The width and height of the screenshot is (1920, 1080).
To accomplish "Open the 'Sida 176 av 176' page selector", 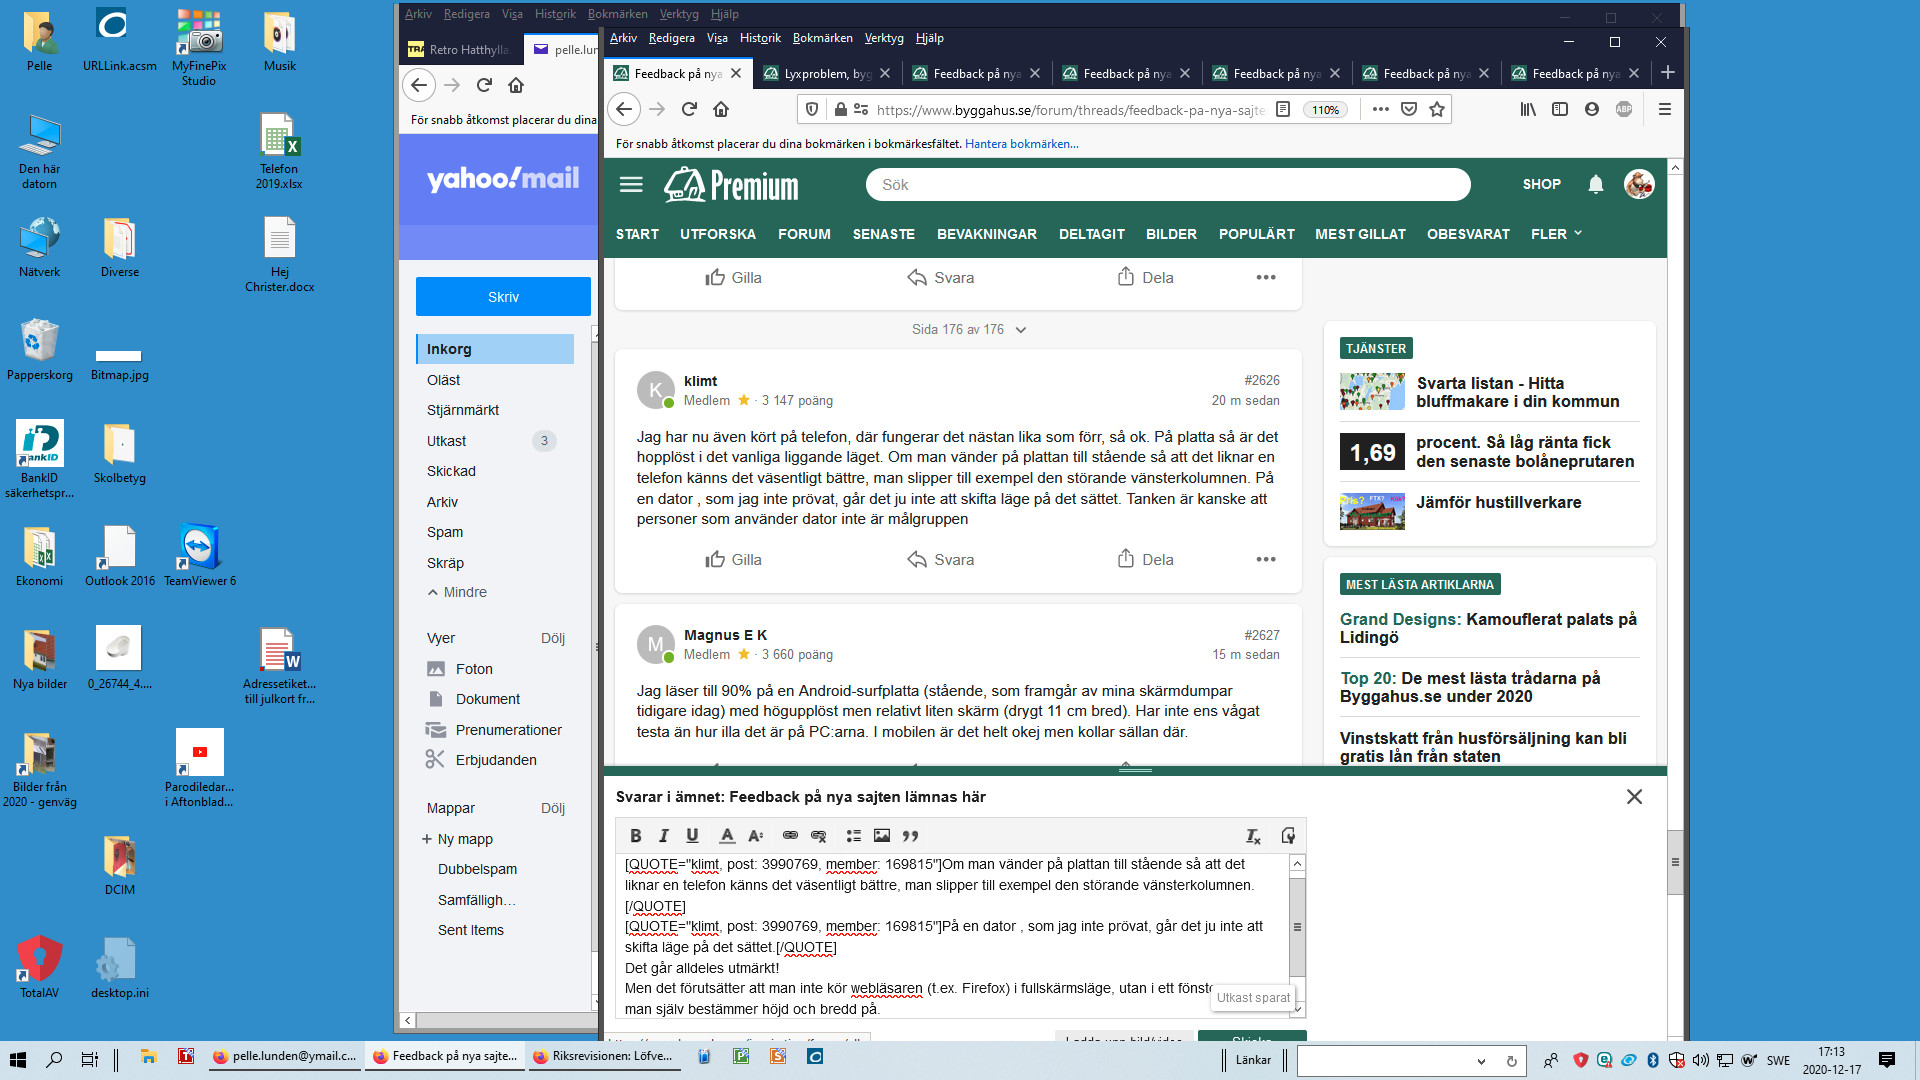I will click(968, 329).
